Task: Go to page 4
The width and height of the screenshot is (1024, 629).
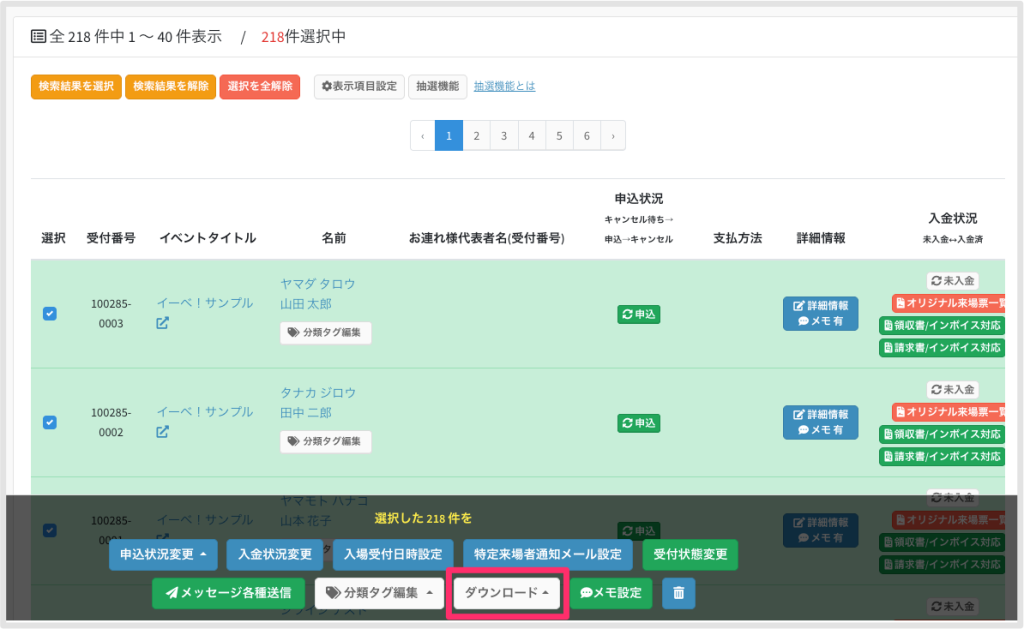Action: (532, 136)
